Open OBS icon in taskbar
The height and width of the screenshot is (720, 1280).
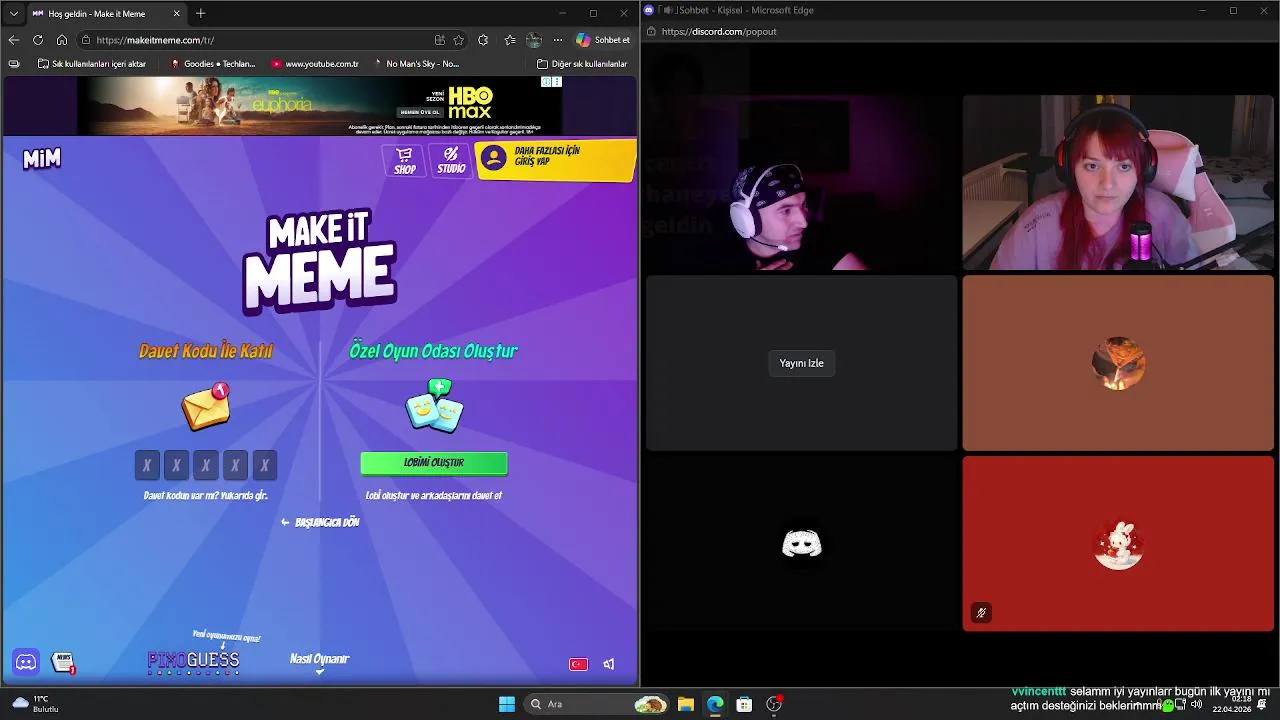pos(773,704)
